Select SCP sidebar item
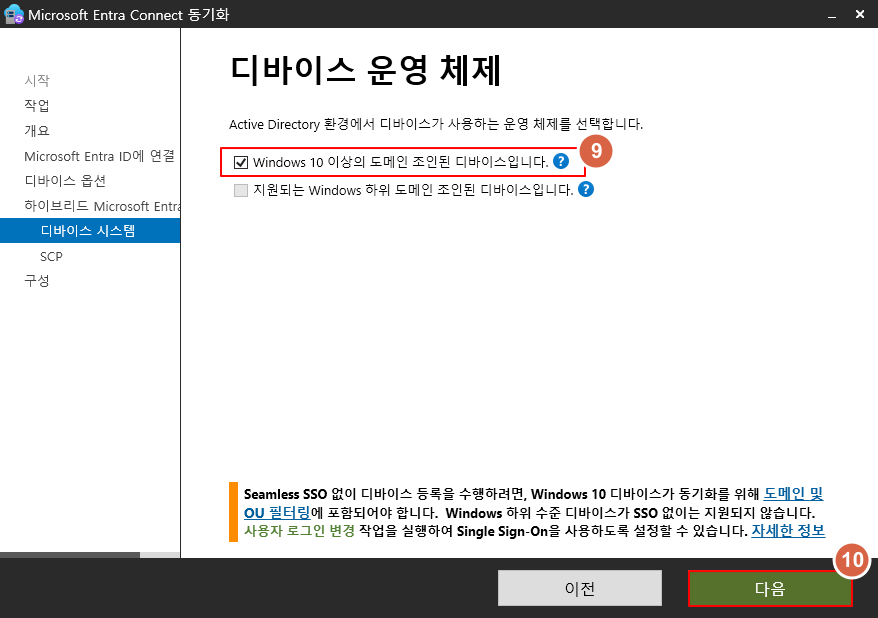The height and width of the screenshot is (618, 878). click(52, 256)
